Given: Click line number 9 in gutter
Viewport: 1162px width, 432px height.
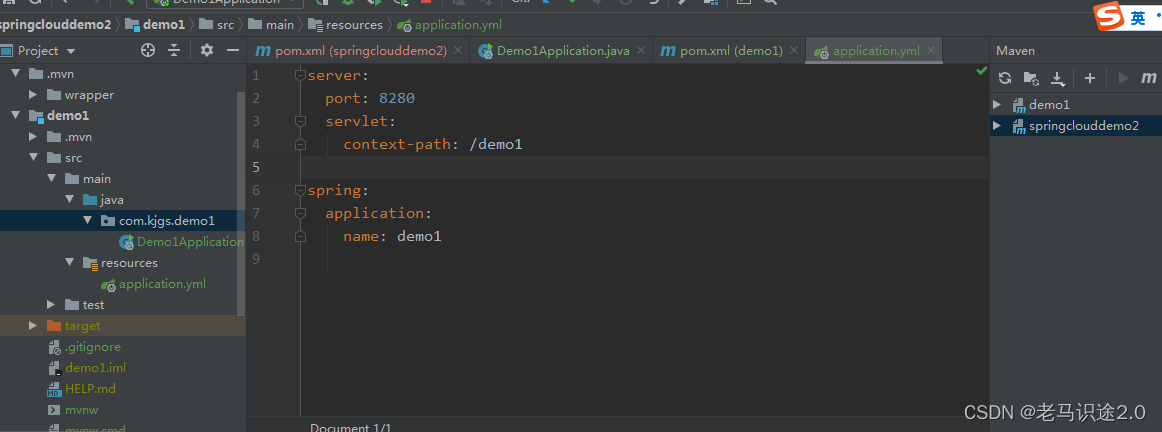Looking at the screenshot, I should [x=256, y=259].
